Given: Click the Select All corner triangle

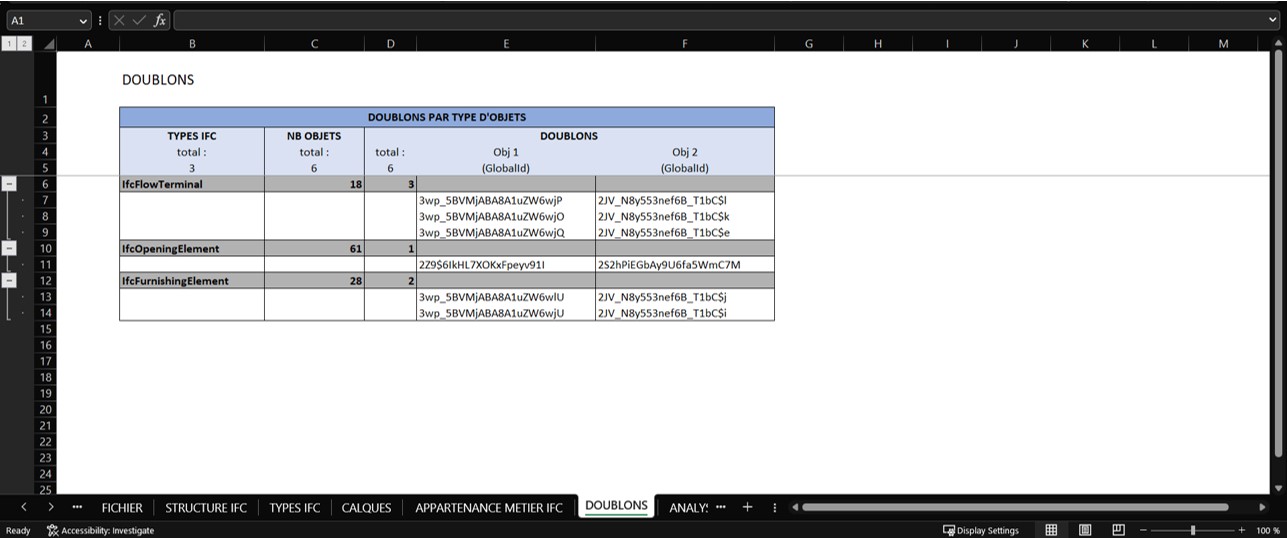Looking at the screenshot, I should (49, 43).
